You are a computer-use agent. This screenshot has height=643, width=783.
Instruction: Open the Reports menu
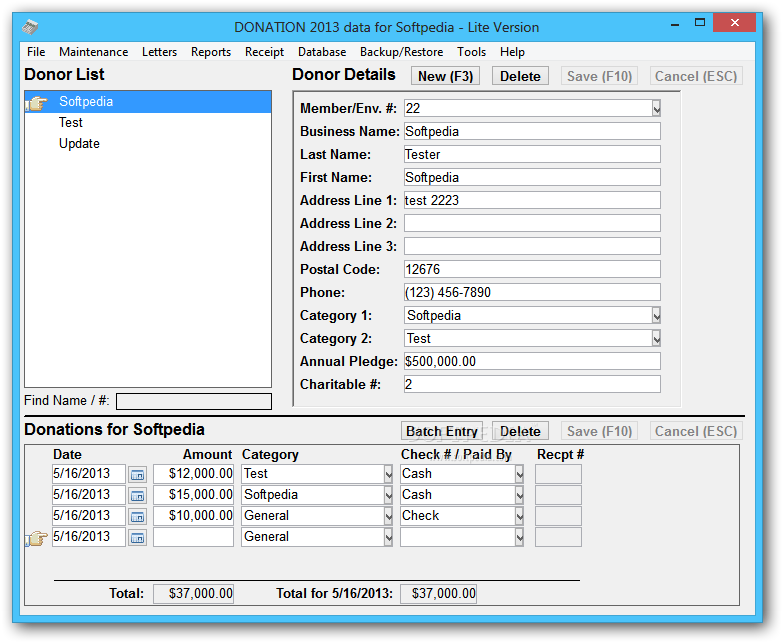coord(211,52)
